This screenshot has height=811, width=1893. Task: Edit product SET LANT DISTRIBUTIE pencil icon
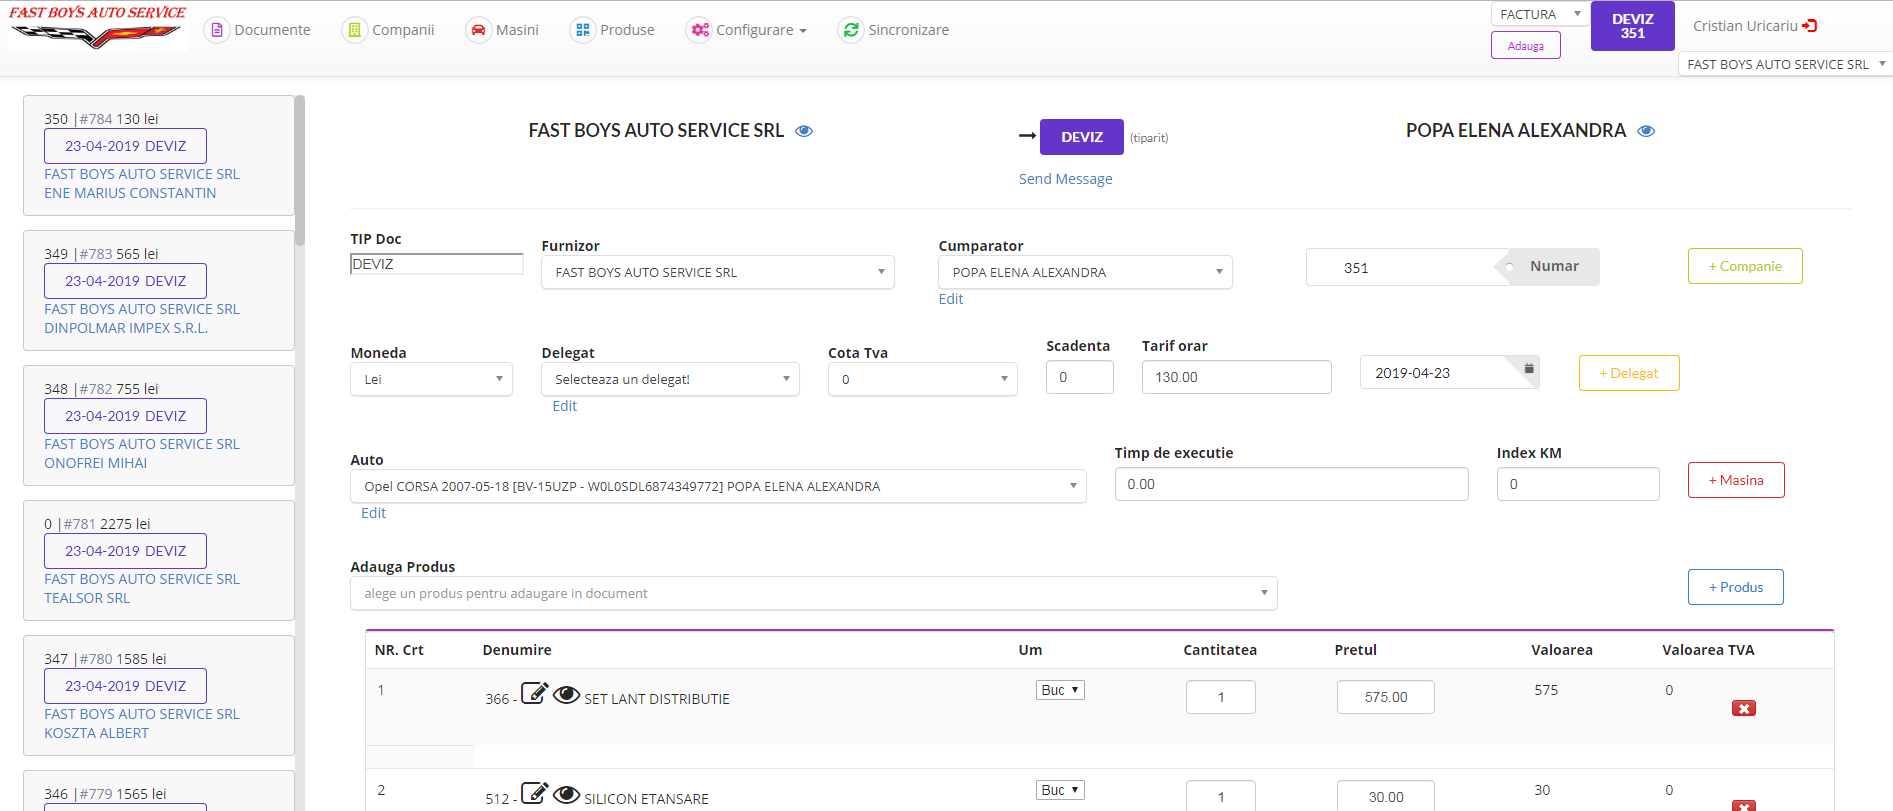pyautogui.click(x=535, y=694)
